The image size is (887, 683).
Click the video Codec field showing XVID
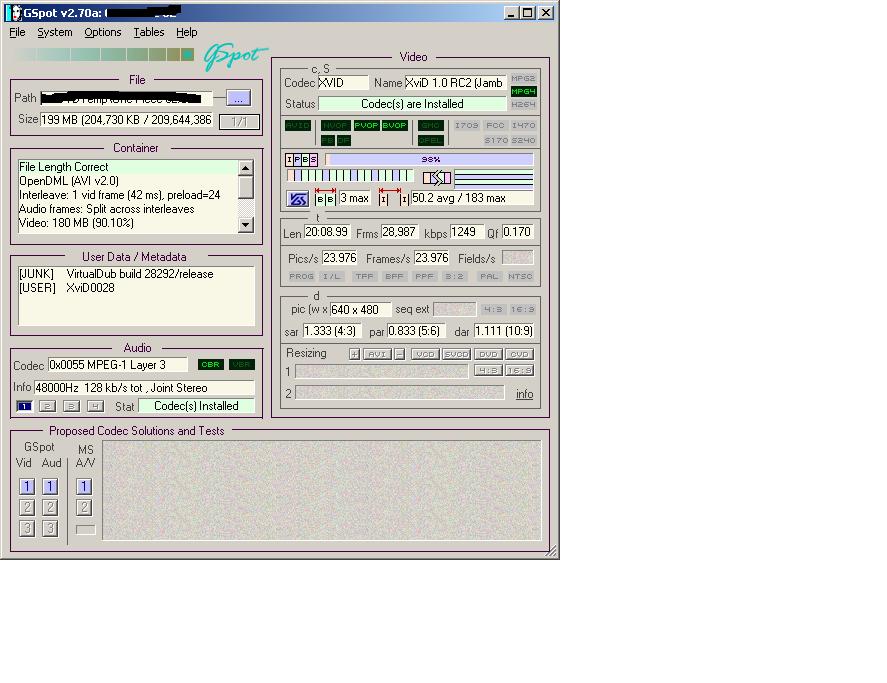tap(343, 83)
